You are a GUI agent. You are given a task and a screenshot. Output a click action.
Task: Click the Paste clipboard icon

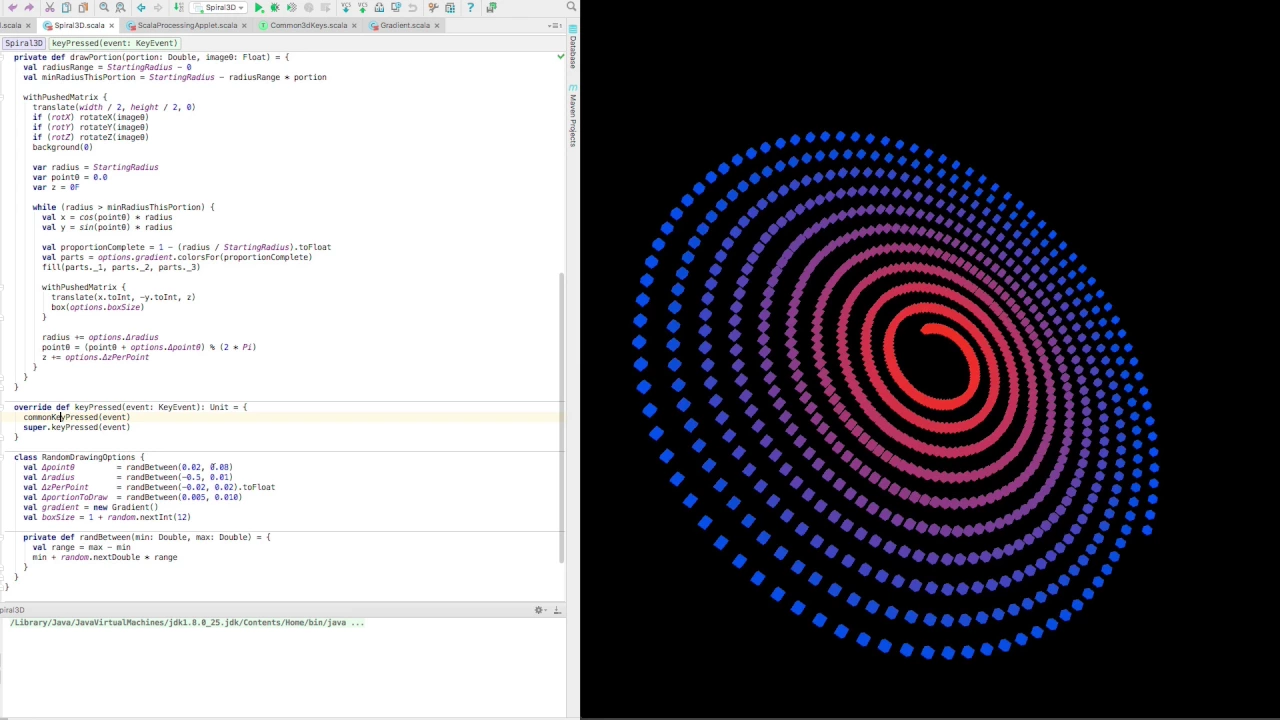83,7
